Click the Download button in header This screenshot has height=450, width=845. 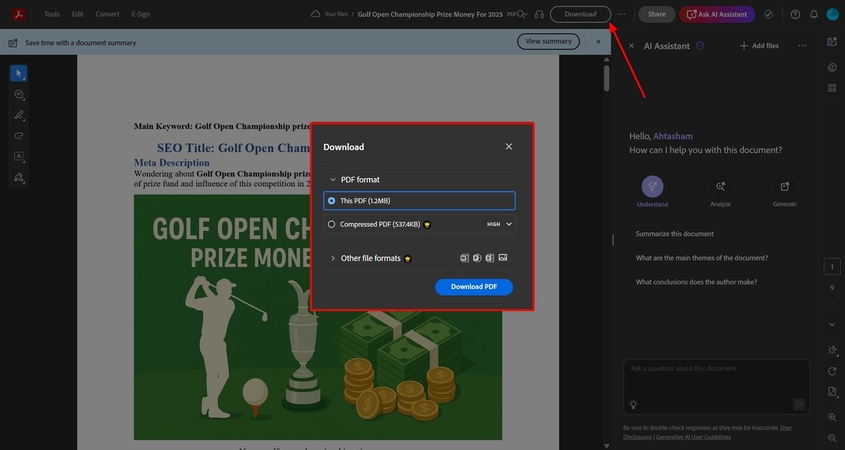tap(580, 15)
